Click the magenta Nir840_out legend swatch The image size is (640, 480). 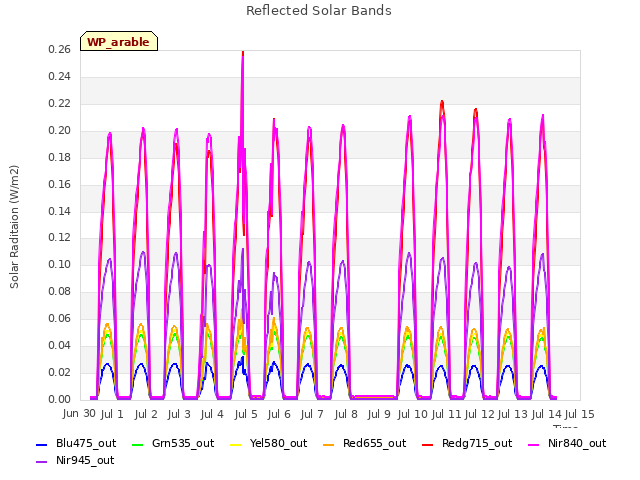point(533,444)
